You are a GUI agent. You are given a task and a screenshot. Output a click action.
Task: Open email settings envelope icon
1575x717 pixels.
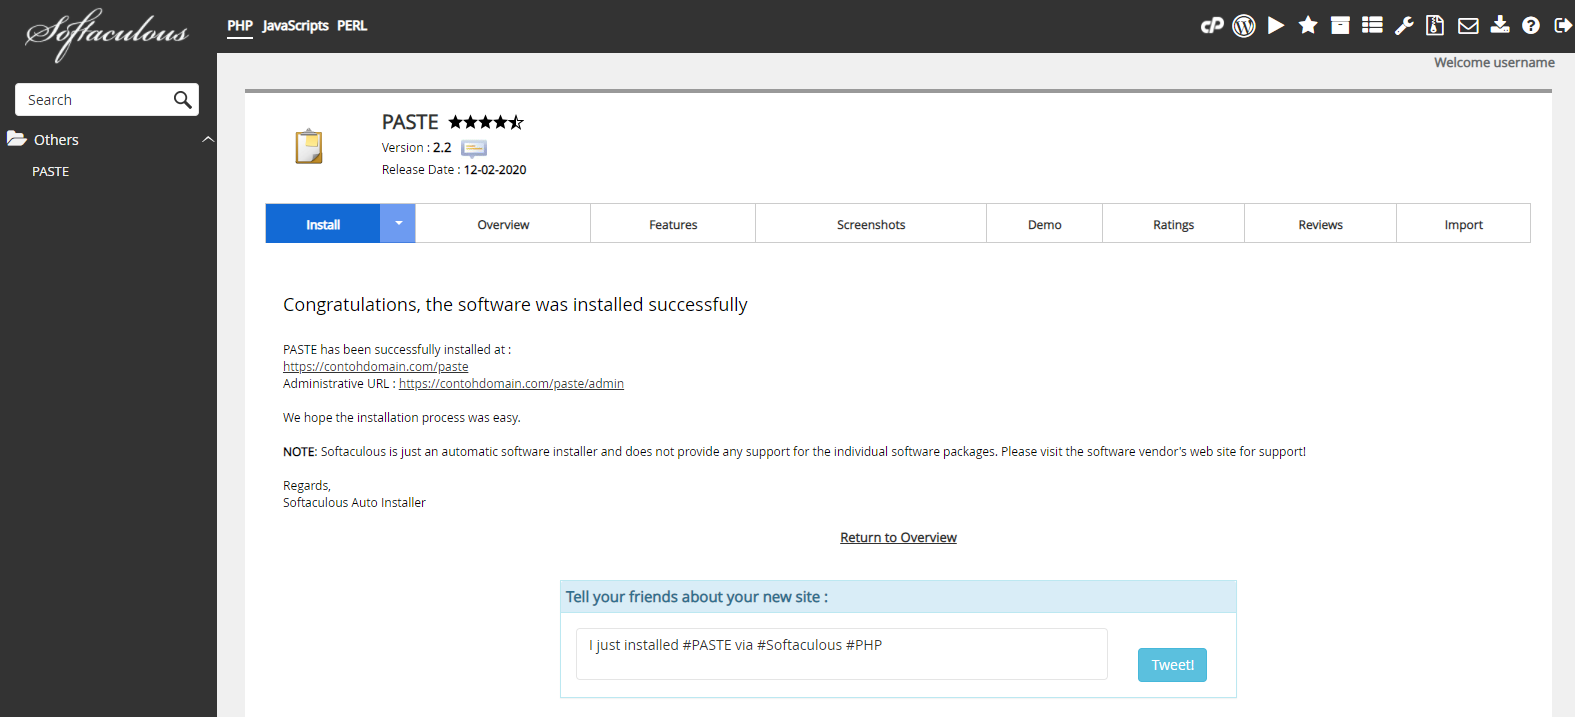[x=1468, y=26]
